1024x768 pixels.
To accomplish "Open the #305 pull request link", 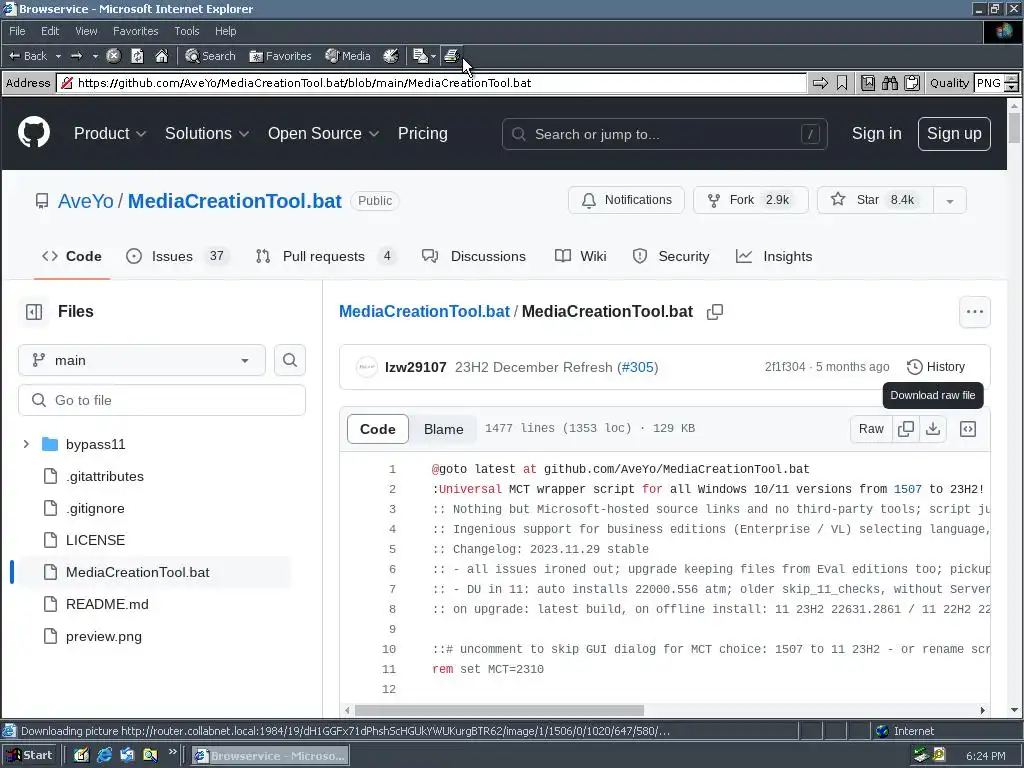I will (x=637, y=367).
